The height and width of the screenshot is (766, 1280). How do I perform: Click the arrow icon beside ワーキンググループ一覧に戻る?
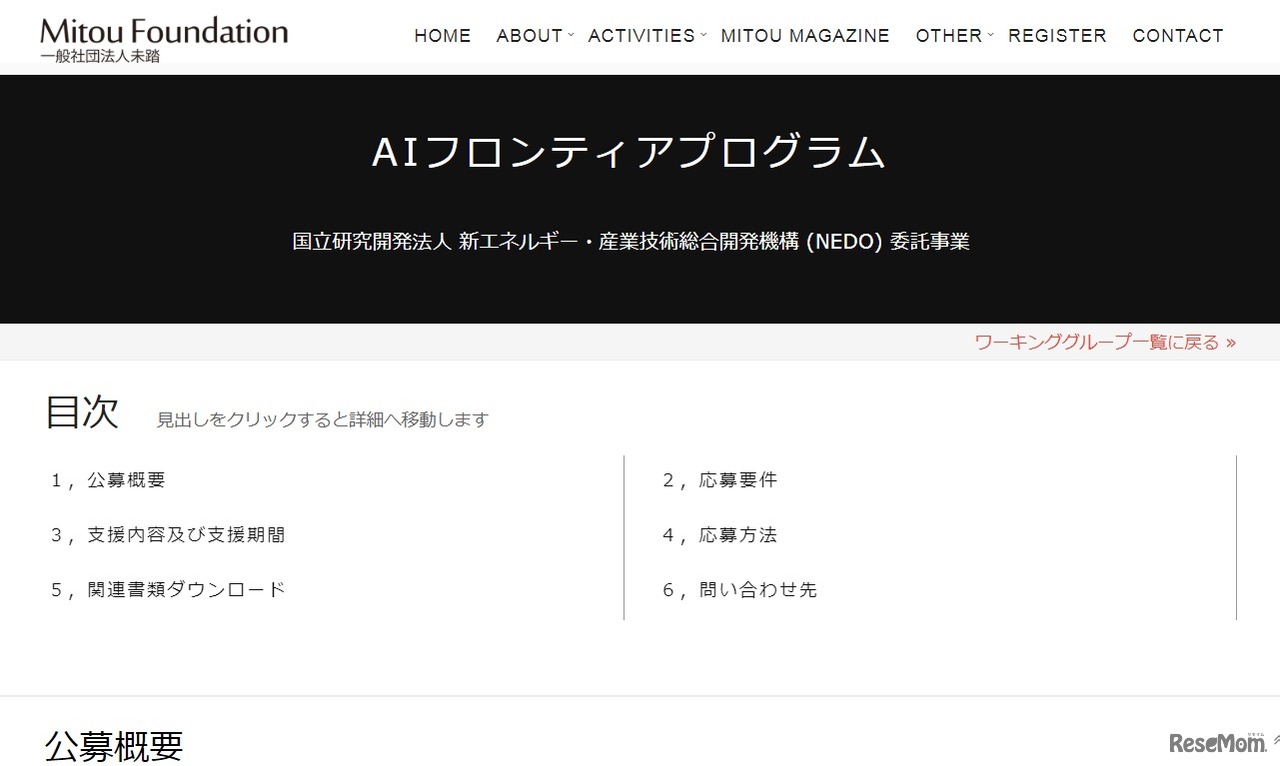[1232, 341]
